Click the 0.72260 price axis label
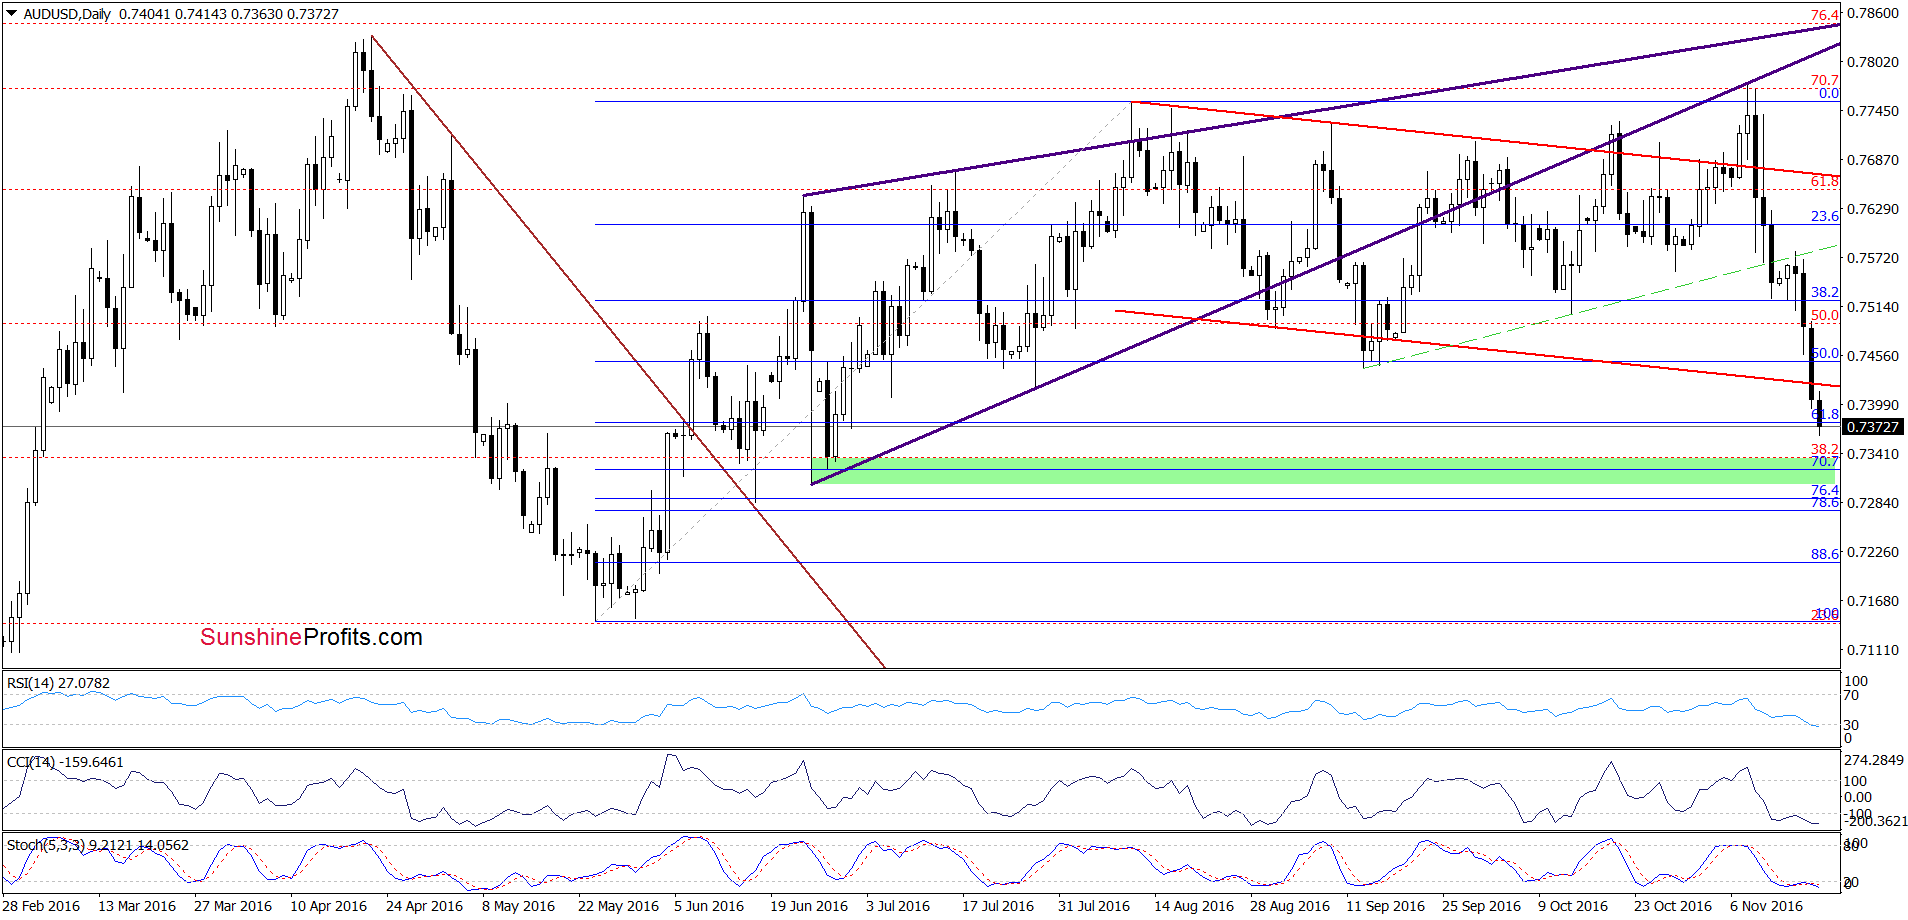The width and height of the screenshot is (1908, 920). pos(1872,552)
